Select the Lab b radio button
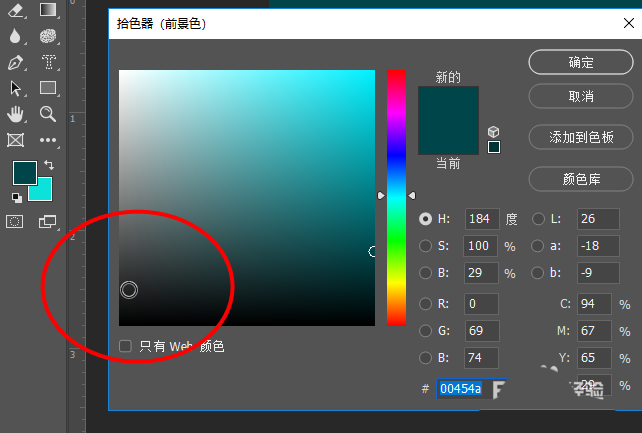The height and width of the screenshot is (433, 642). tap(537, 273)
